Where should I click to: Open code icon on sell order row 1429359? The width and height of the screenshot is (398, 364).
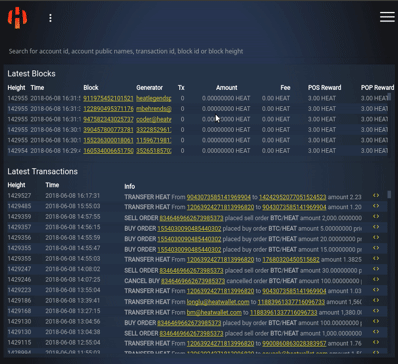[376, 217]
